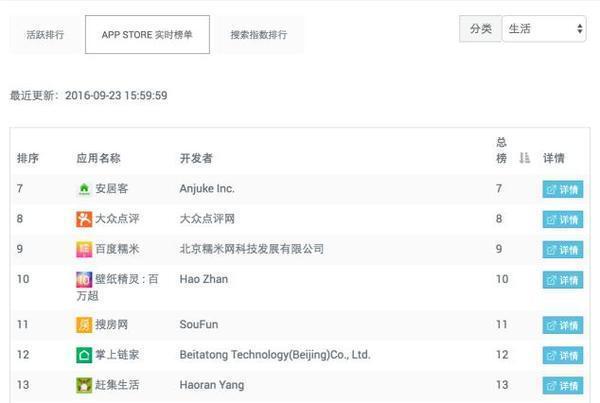This screenshot has width=600, height=403.
Task: Click the 大众点评 app name
Action: pos(117,219)
